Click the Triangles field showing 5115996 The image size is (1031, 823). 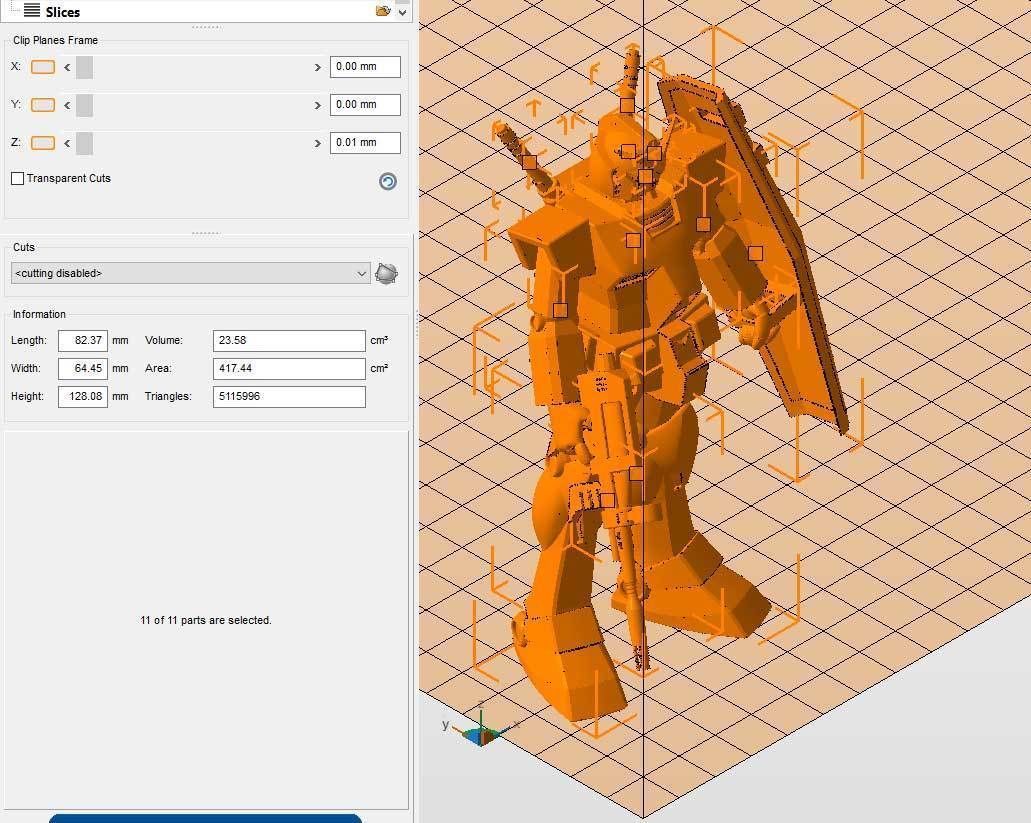pyautogui.click(x=289, y=397)
